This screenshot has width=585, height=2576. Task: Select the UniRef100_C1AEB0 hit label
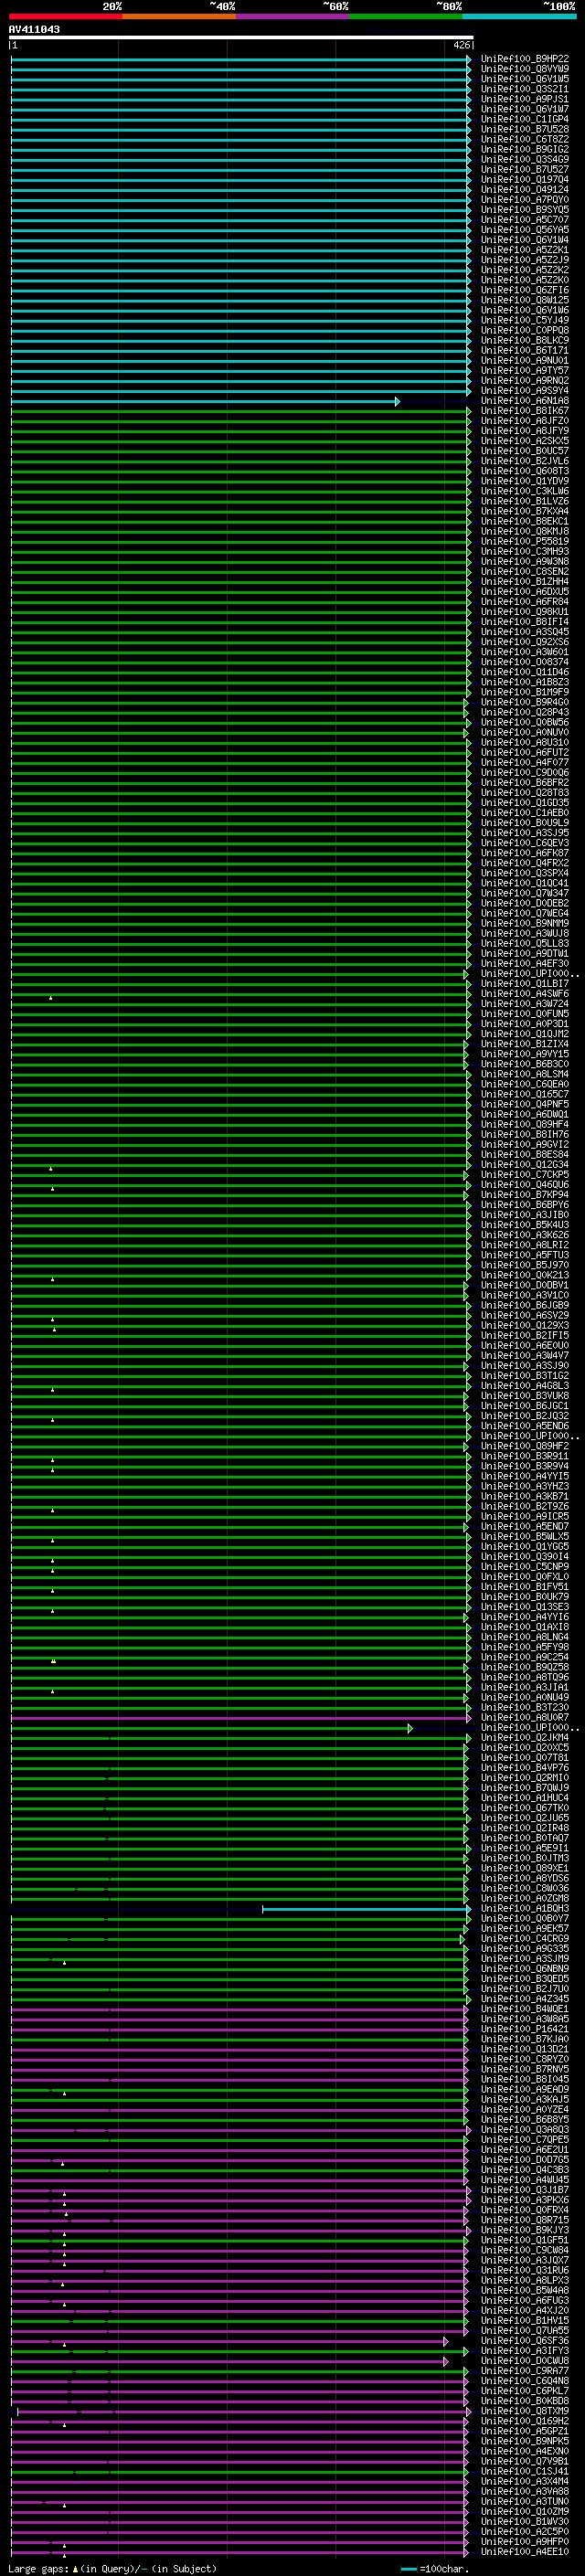click(525, 813)
